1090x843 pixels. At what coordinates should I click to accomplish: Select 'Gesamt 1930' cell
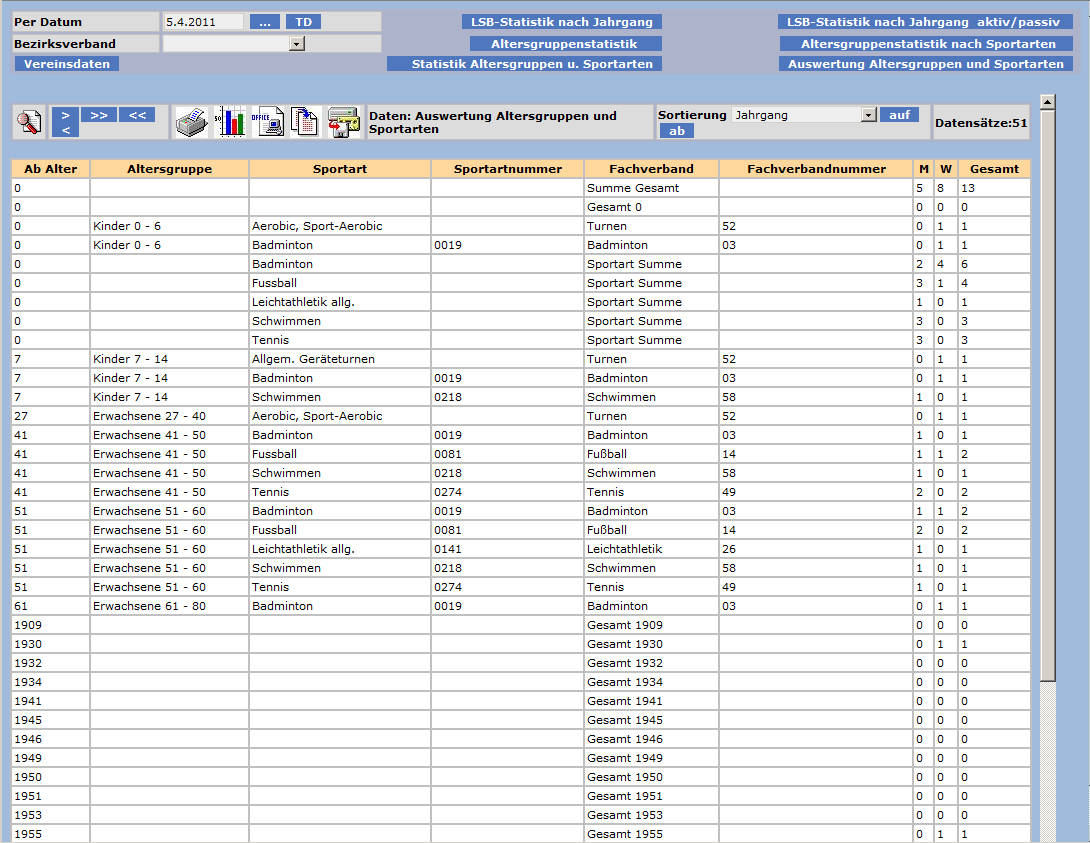651,644
